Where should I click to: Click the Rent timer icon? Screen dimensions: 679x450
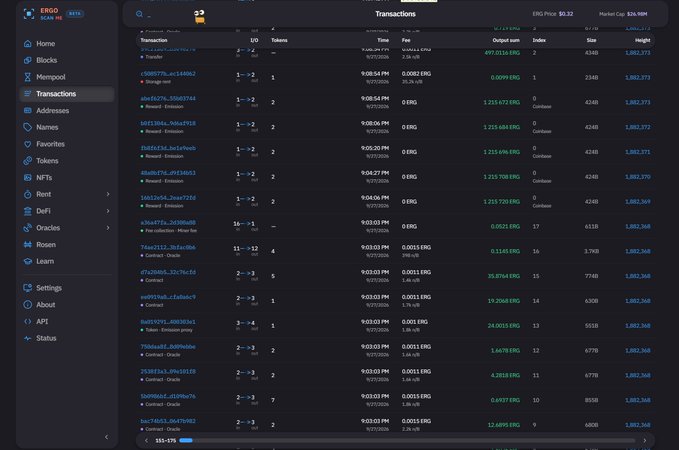click(28, 194)
